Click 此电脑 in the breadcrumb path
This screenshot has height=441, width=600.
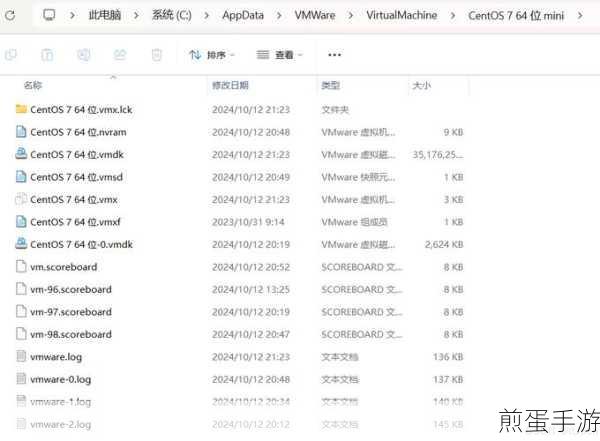pos(105,15)
